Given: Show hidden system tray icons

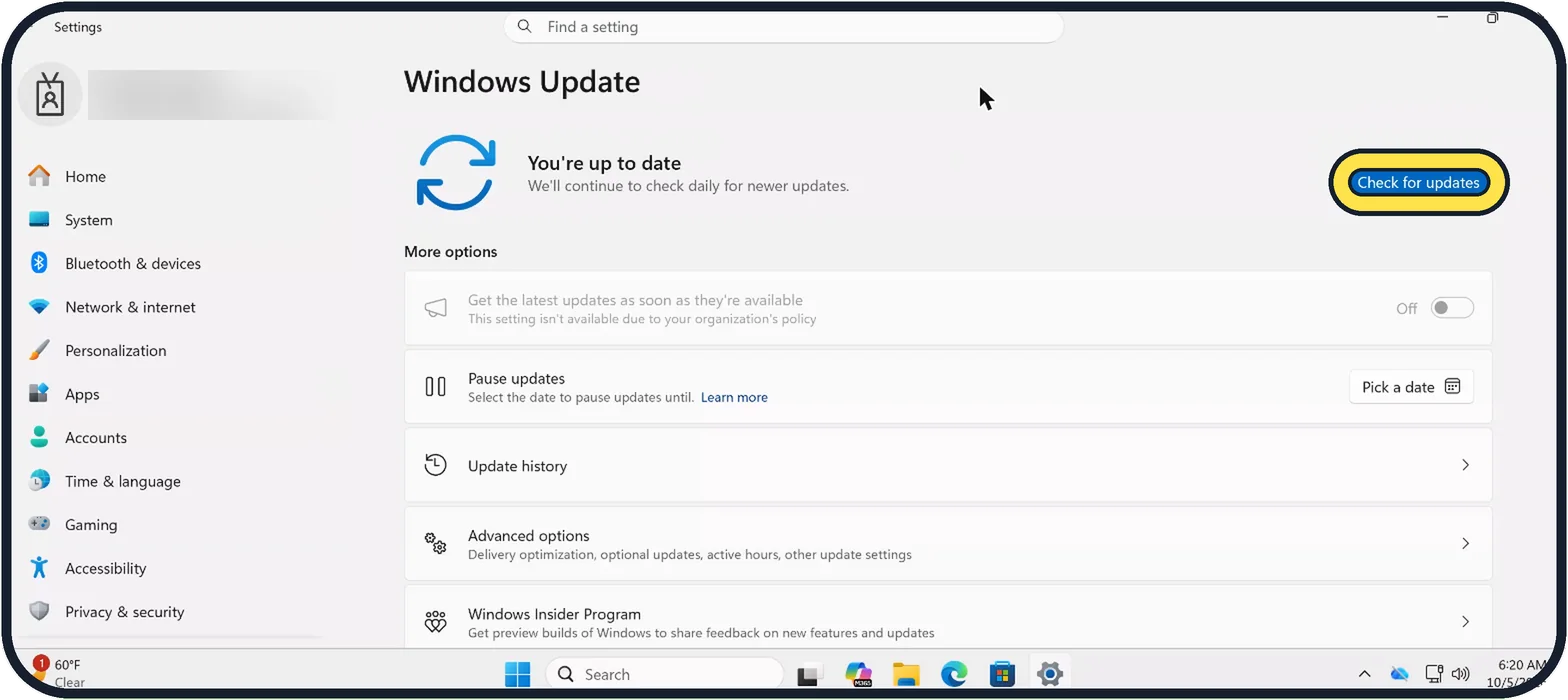Looking at the screenshot, I should coord(1364,674).
